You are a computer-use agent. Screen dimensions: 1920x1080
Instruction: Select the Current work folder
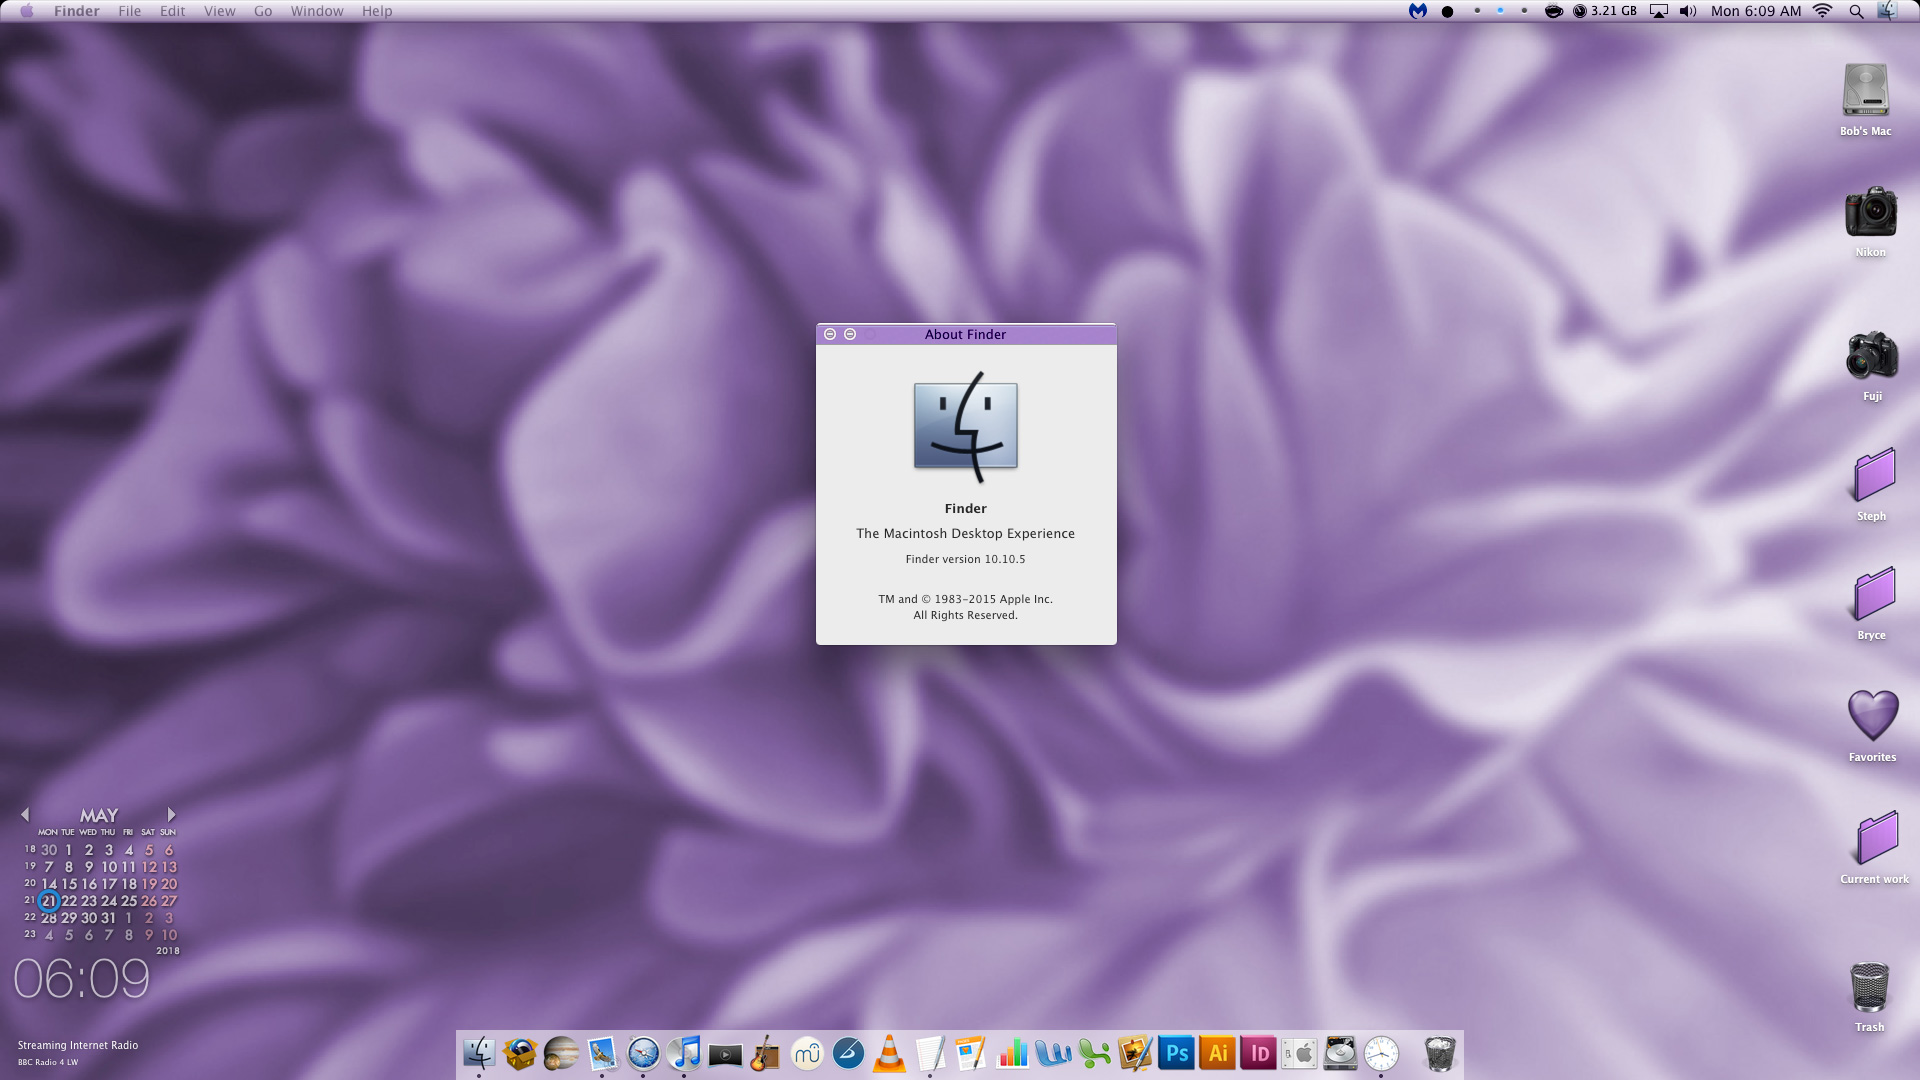[1875, 838]
